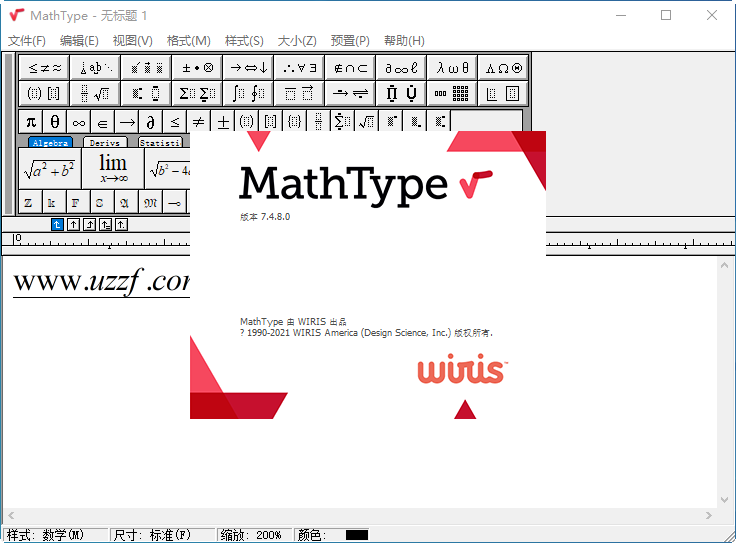This screenshot has height=543, width=736.
Task: Click the 样式: 数学(M) status field
Action: pyautogui.click(x=55, y=535)
